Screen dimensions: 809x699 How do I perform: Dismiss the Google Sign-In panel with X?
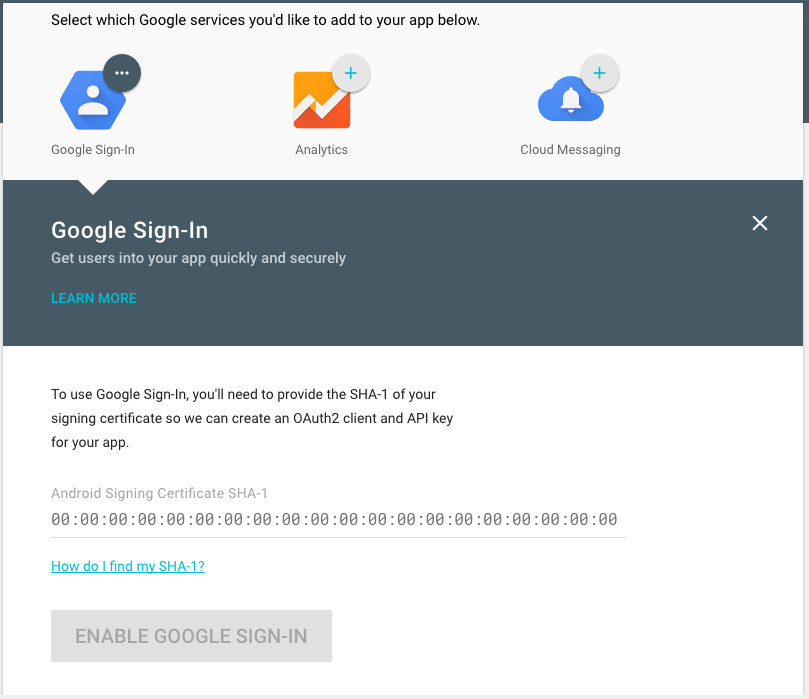point(759,223)
